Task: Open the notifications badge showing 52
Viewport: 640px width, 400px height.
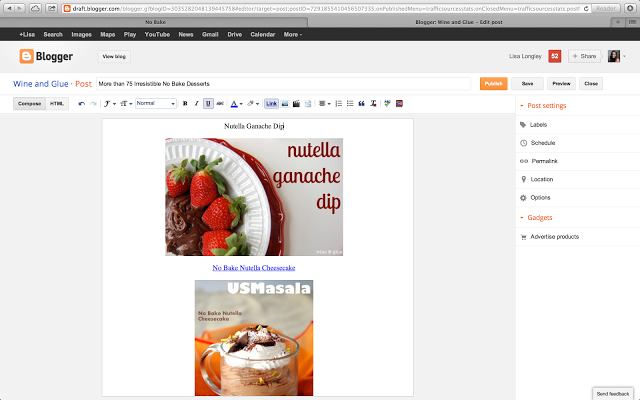Action: [x=555, y=56]
